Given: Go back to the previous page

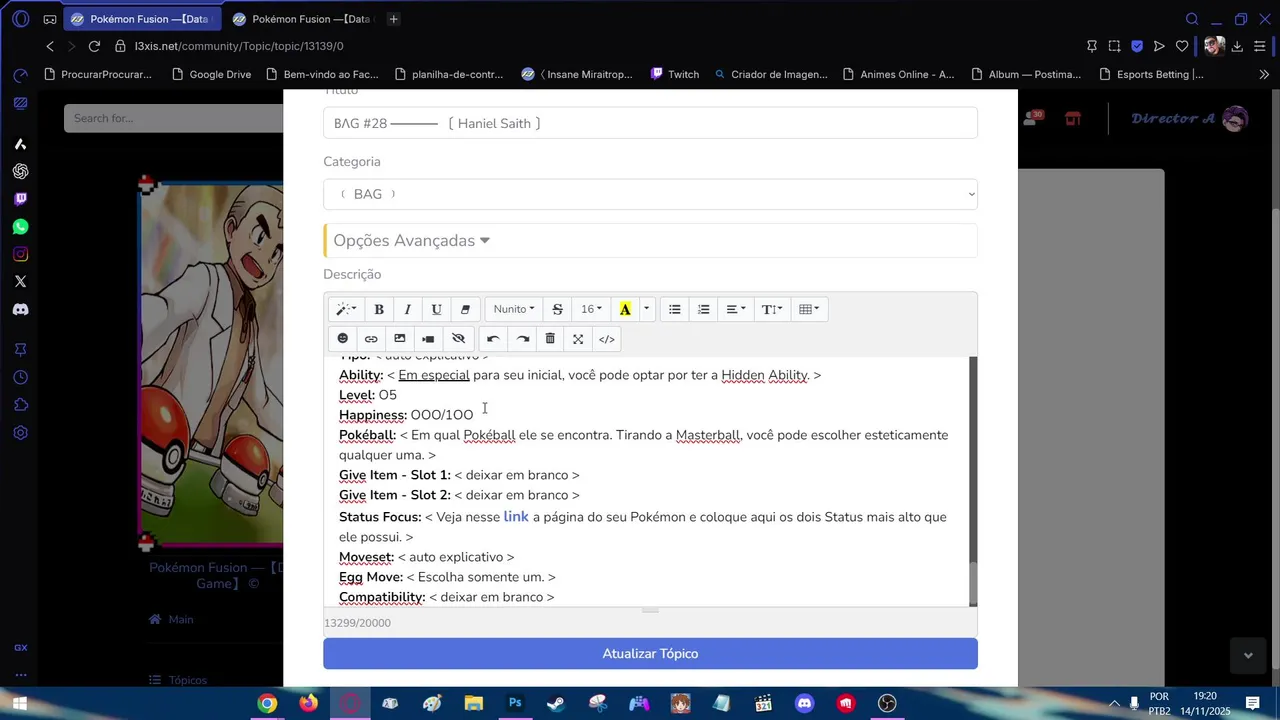Looking at the screenshot, I should tap(50, 46).
